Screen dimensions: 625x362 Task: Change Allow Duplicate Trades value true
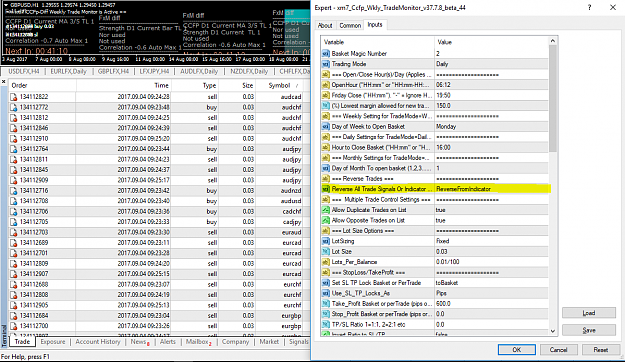(x=491, y=210)
